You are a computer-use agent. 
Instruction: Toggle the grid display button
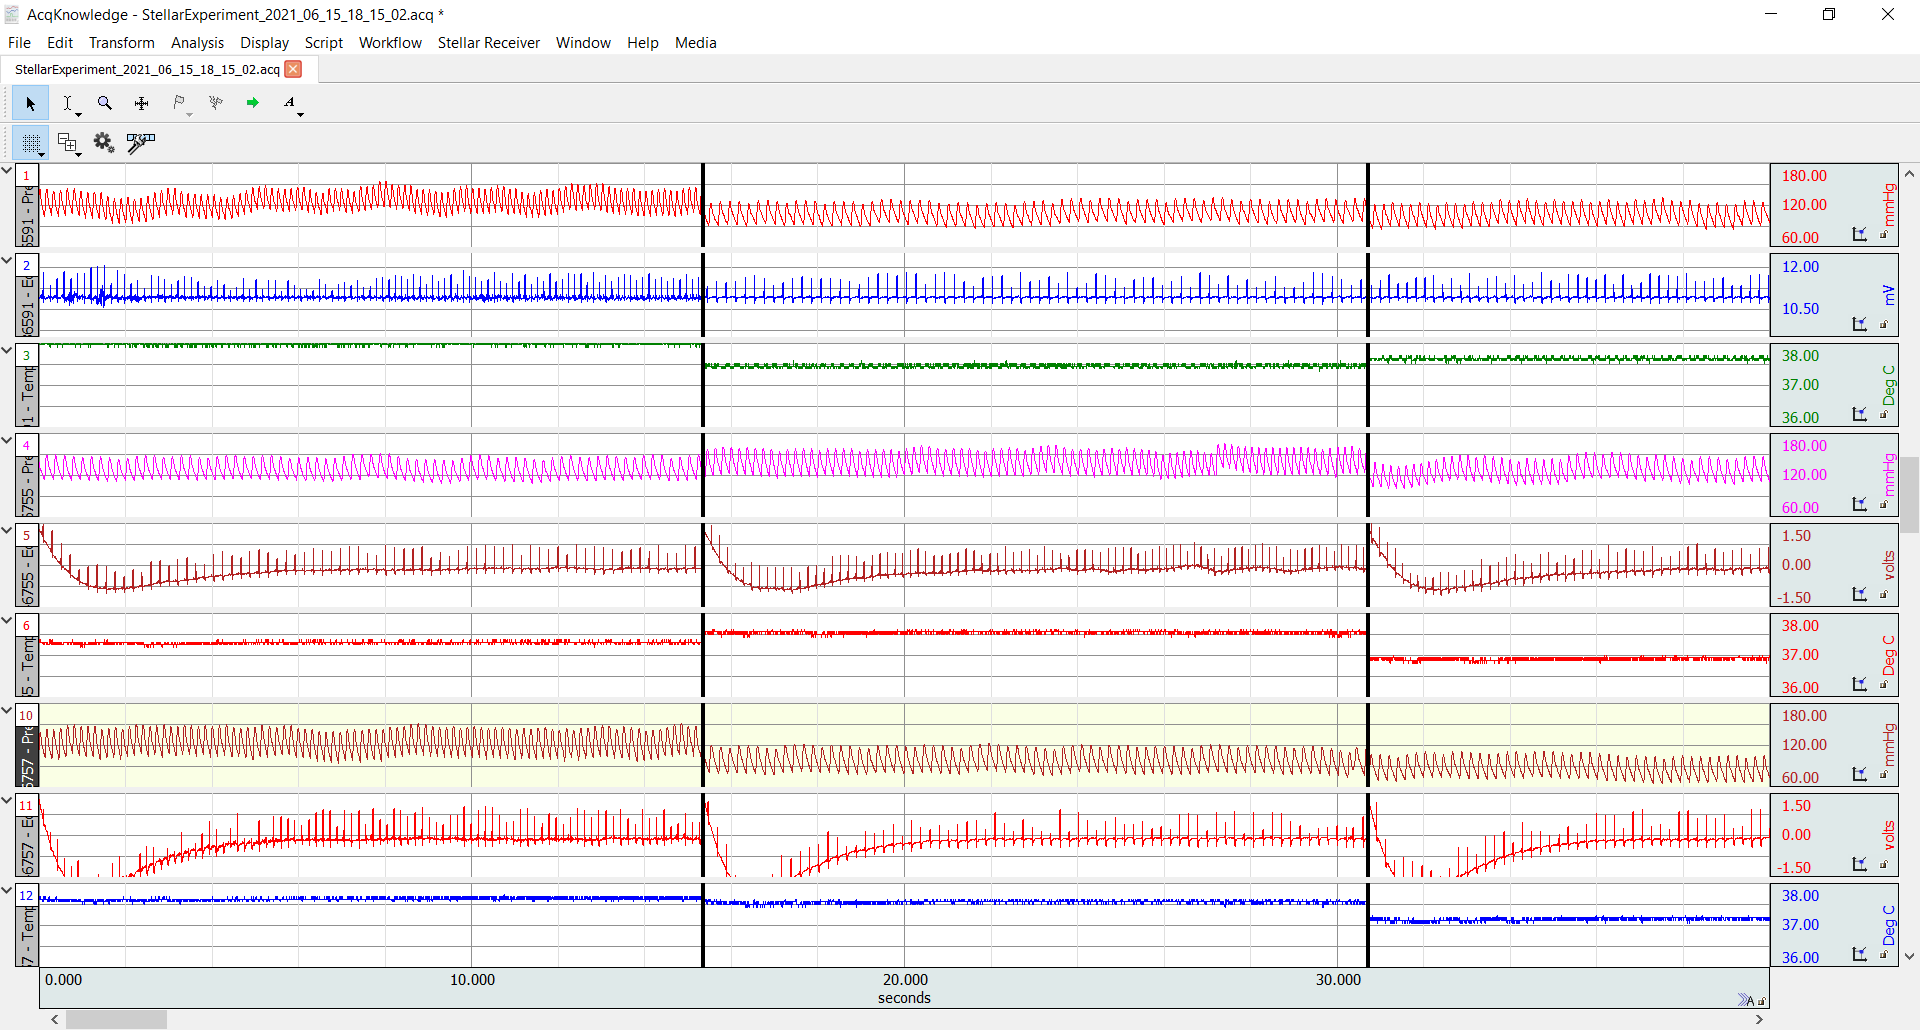31,142
